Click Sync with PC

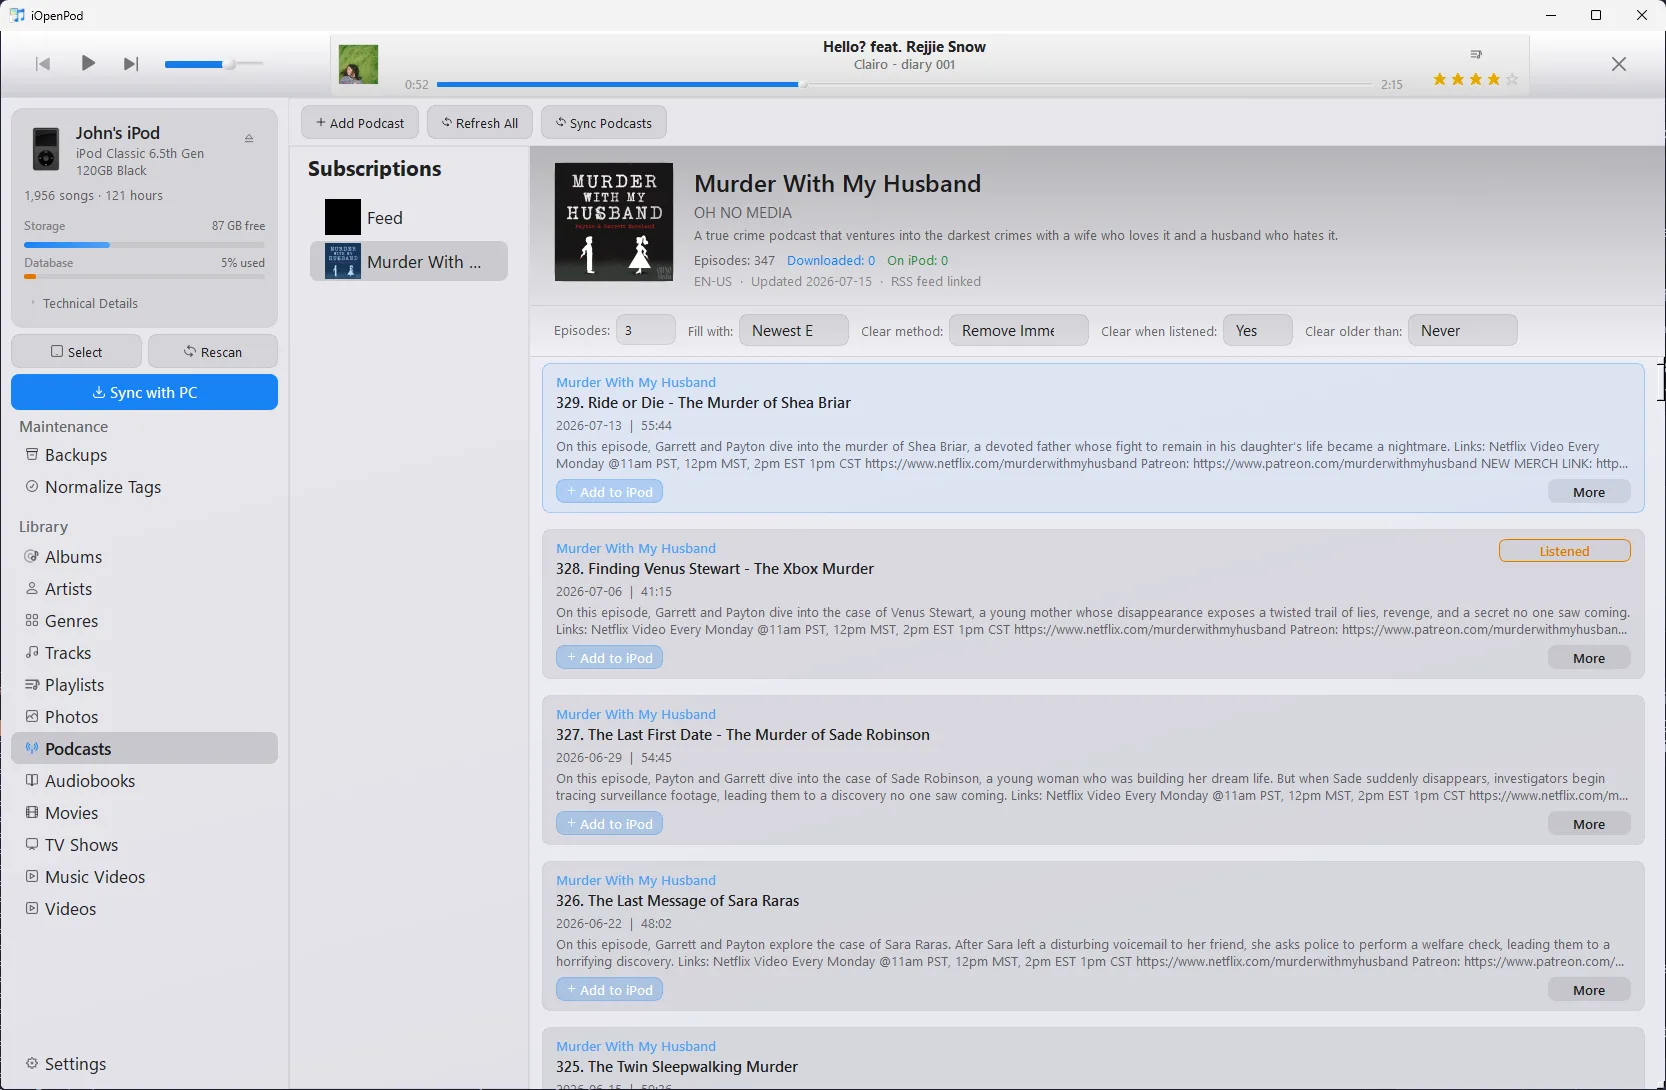(x=144, y=392)
